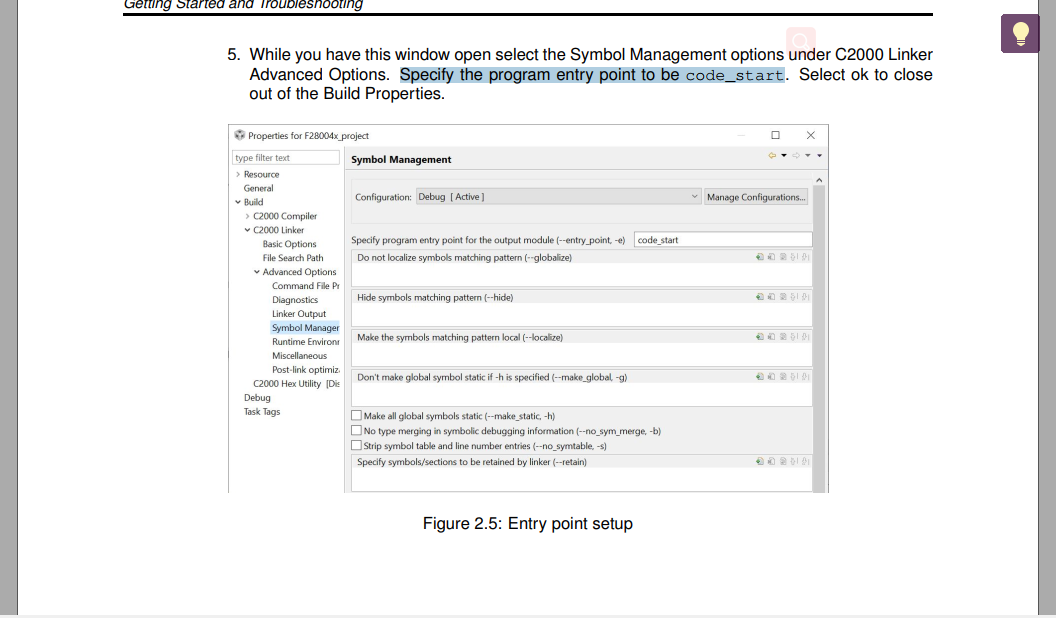Move the --hide entry up
1056x618 pixels.
pyautogui.click(x=794, y=297)
